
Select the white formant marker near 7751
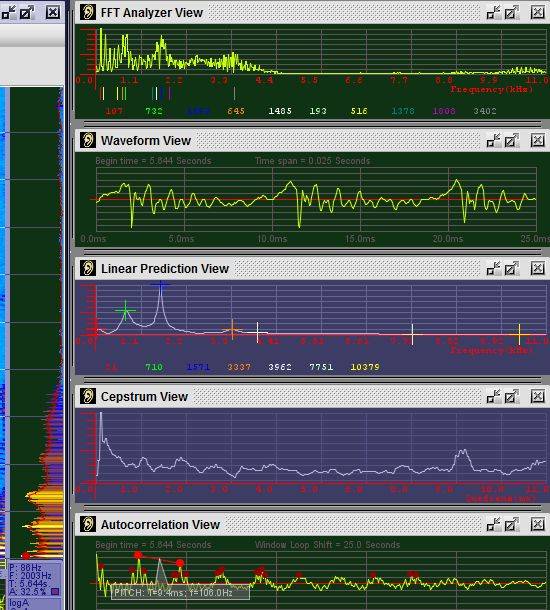tap(412, 334)
